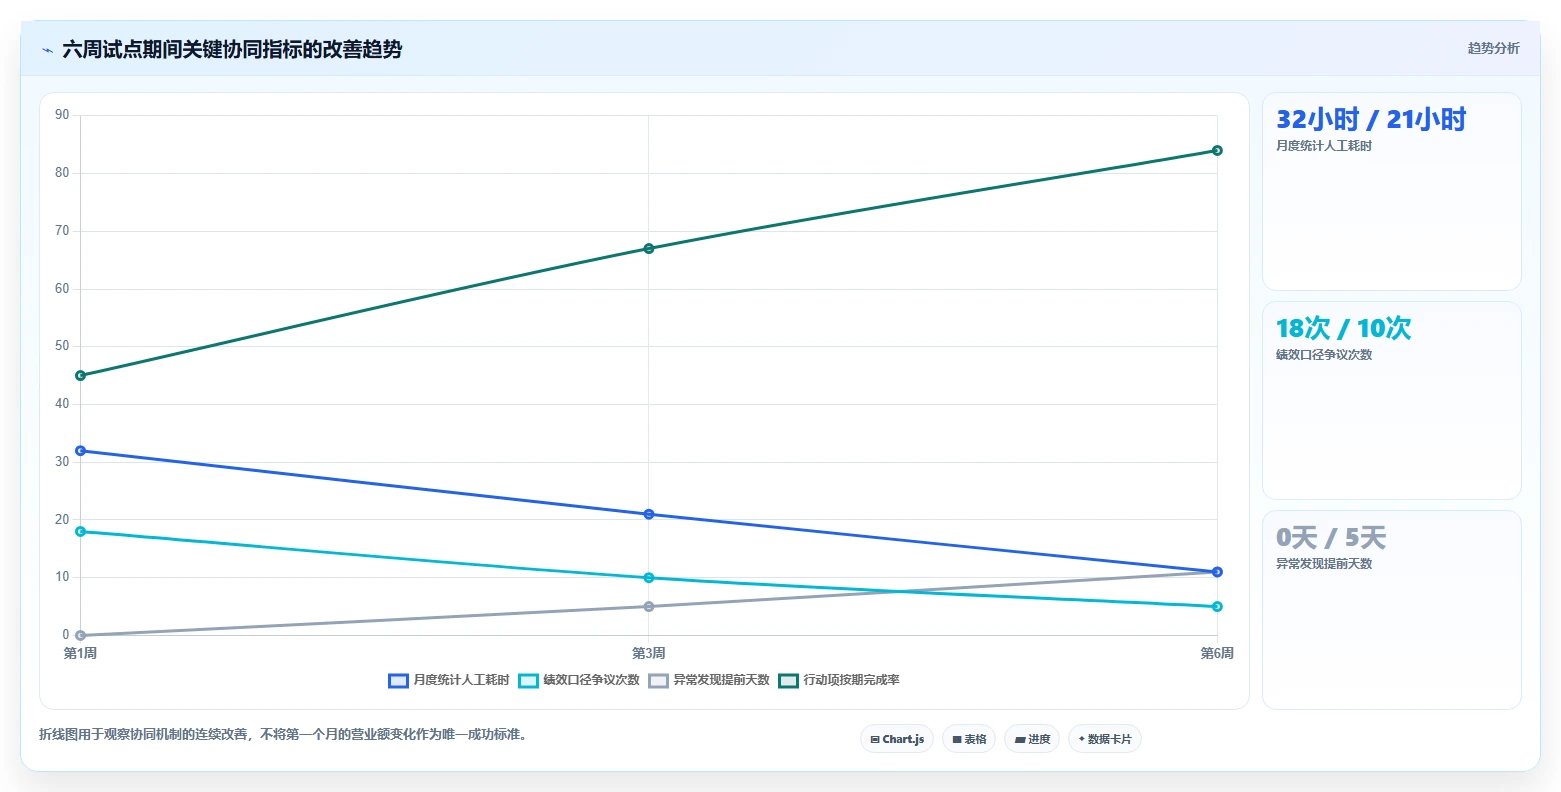Click the 异常发现提前天数 point at 第1周
Viewport: 1561px width, 792px height.
tap(80, 635)
